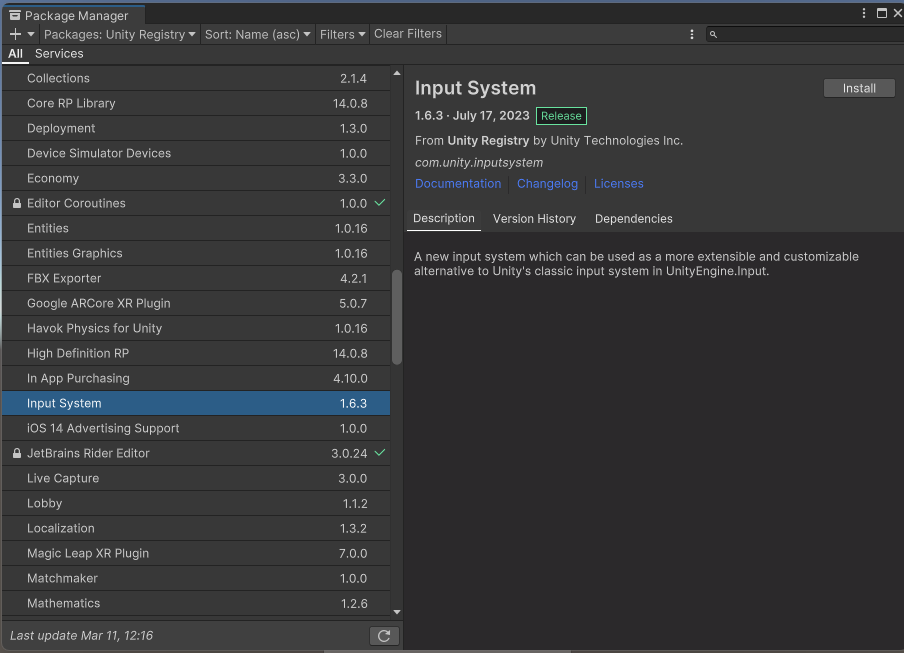Image resolution: width=904 pixels, height=653 pixels.
Task: Click installed checkmark on JetBrains Rider row
Action: [x=380, y=453]
